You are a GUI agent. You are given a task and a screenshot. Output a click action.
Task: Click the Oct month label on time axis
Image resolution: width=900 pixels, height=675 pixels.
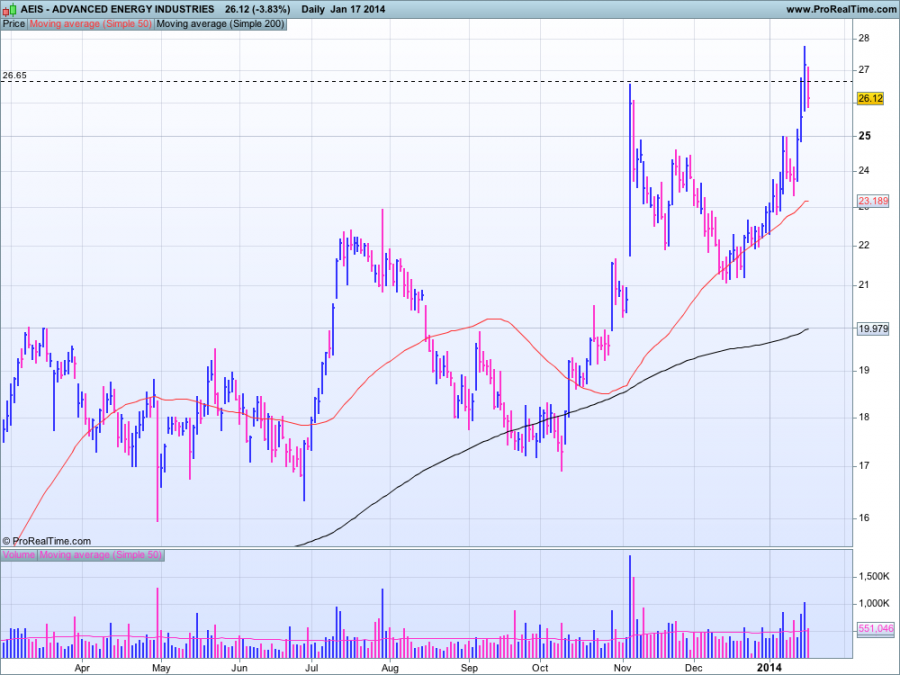(x=540, y=668)
